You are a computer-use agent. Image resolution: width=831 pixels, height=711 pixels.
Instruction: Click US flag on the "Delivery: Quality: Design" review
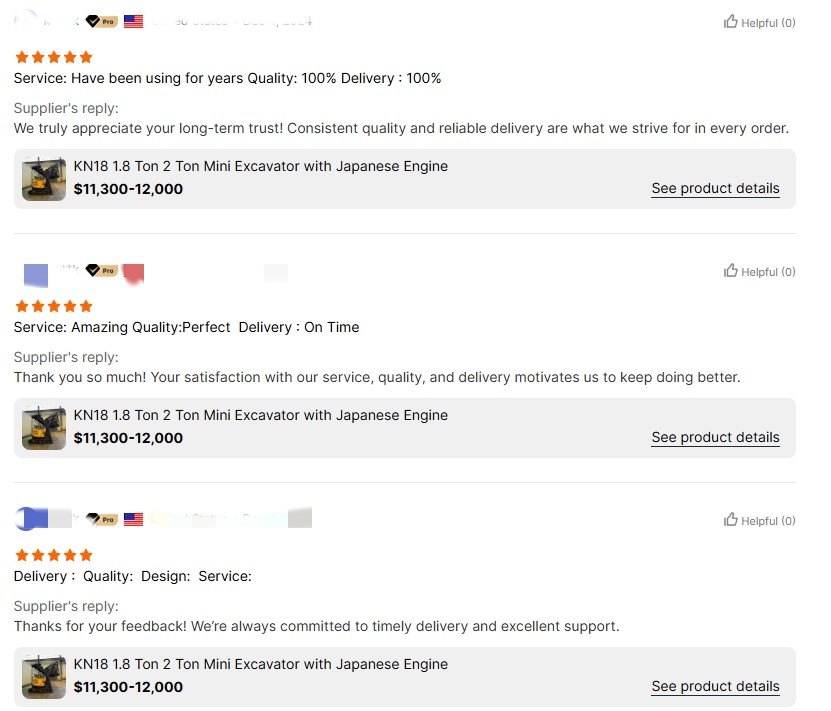tap(133, 519)
